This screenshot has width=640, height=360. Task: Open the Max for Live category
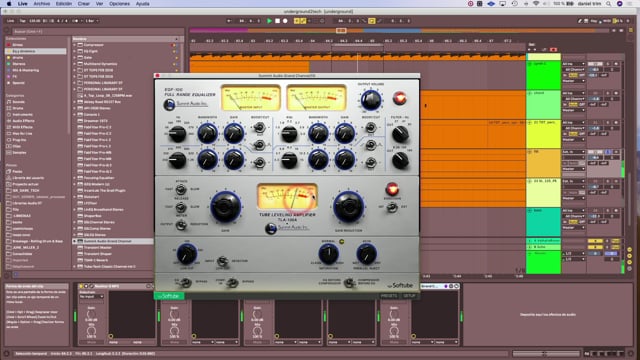click(22, 133)
